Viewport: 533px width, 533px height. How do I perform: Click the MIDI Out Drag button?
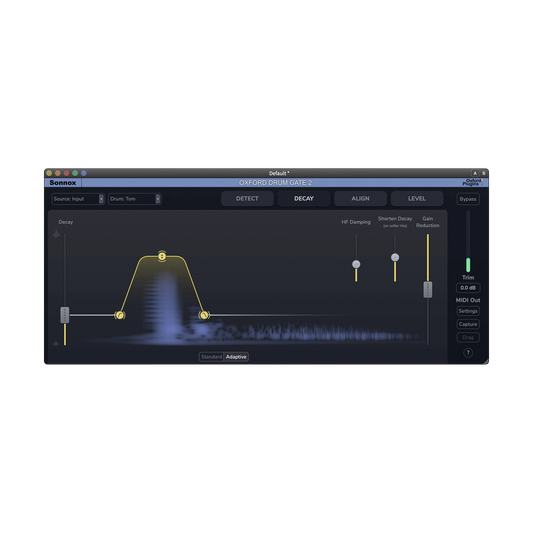point(468,337)
